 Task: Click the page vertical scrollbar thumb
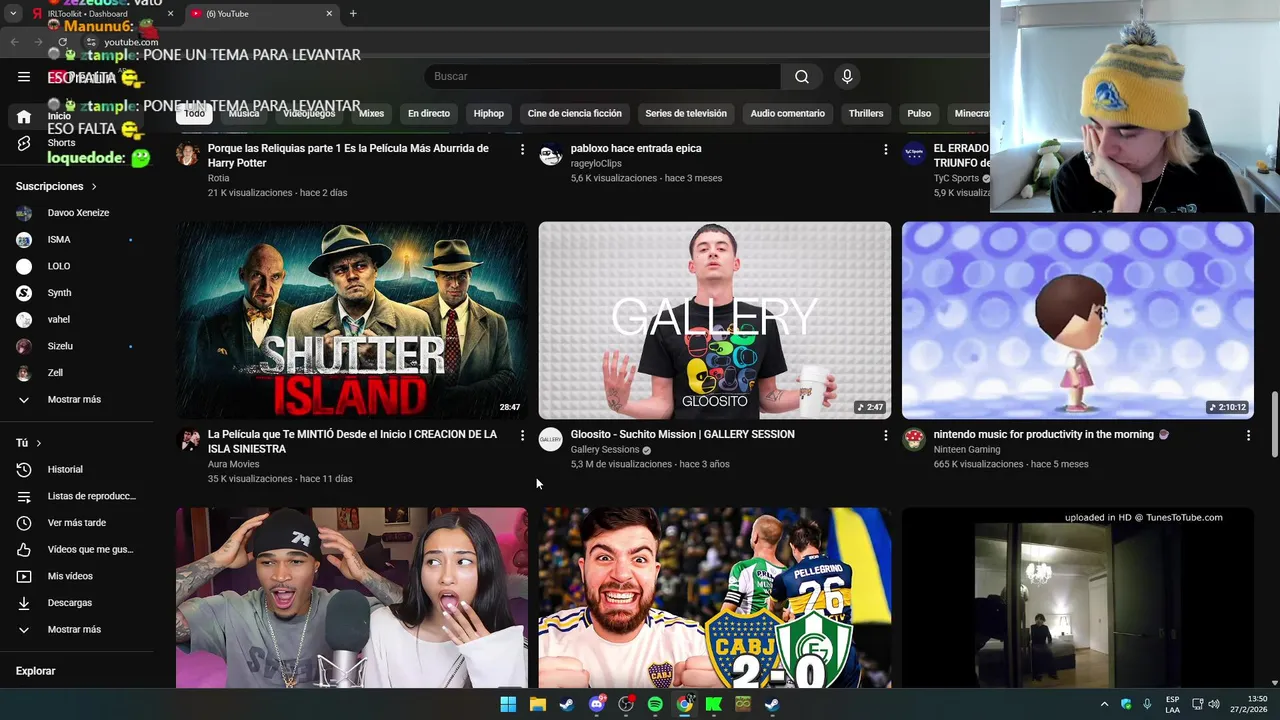coord(1274,425)
